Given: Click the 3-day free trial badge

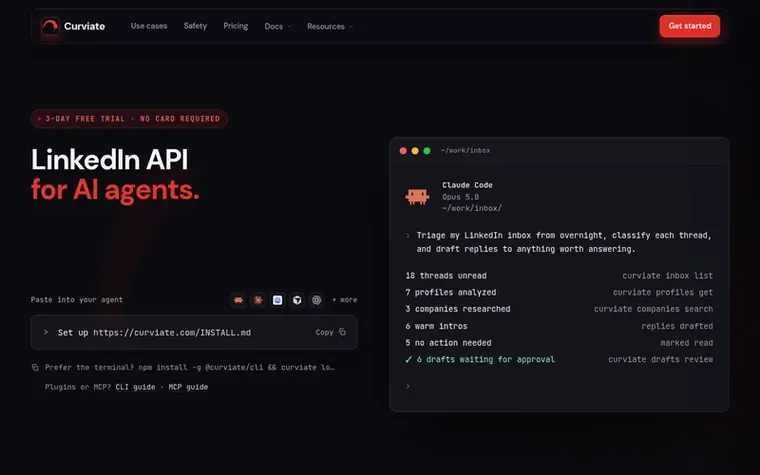Looking at the screenshot, I should click(129, 119).
